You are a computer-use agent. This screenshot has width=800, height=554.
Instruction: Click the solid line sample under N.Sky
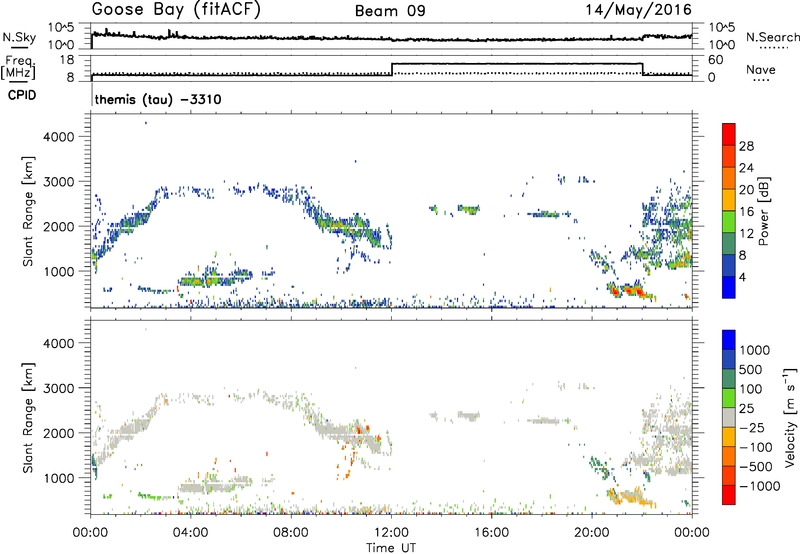[x=19, y=48]
